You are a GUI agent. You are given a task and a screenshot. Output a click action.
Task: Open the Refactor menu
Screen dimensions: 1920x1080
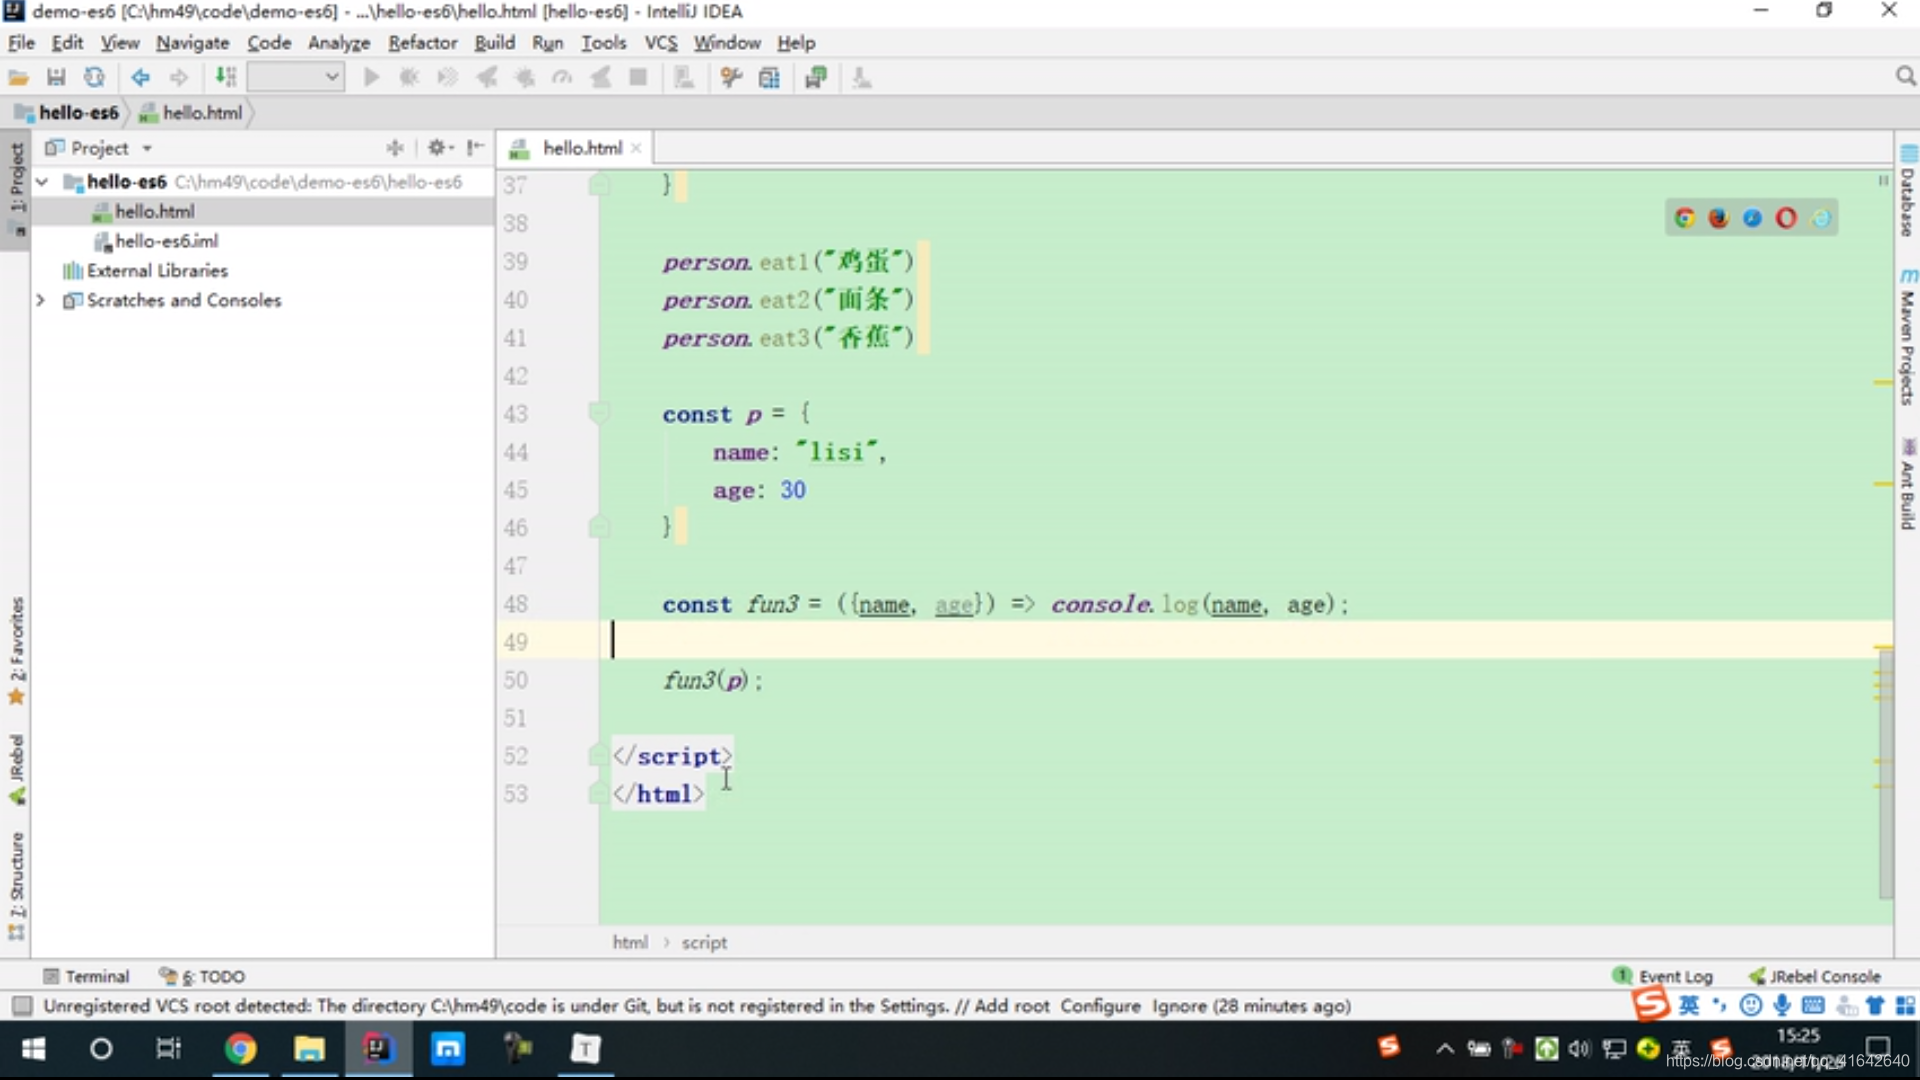[422, 43]
